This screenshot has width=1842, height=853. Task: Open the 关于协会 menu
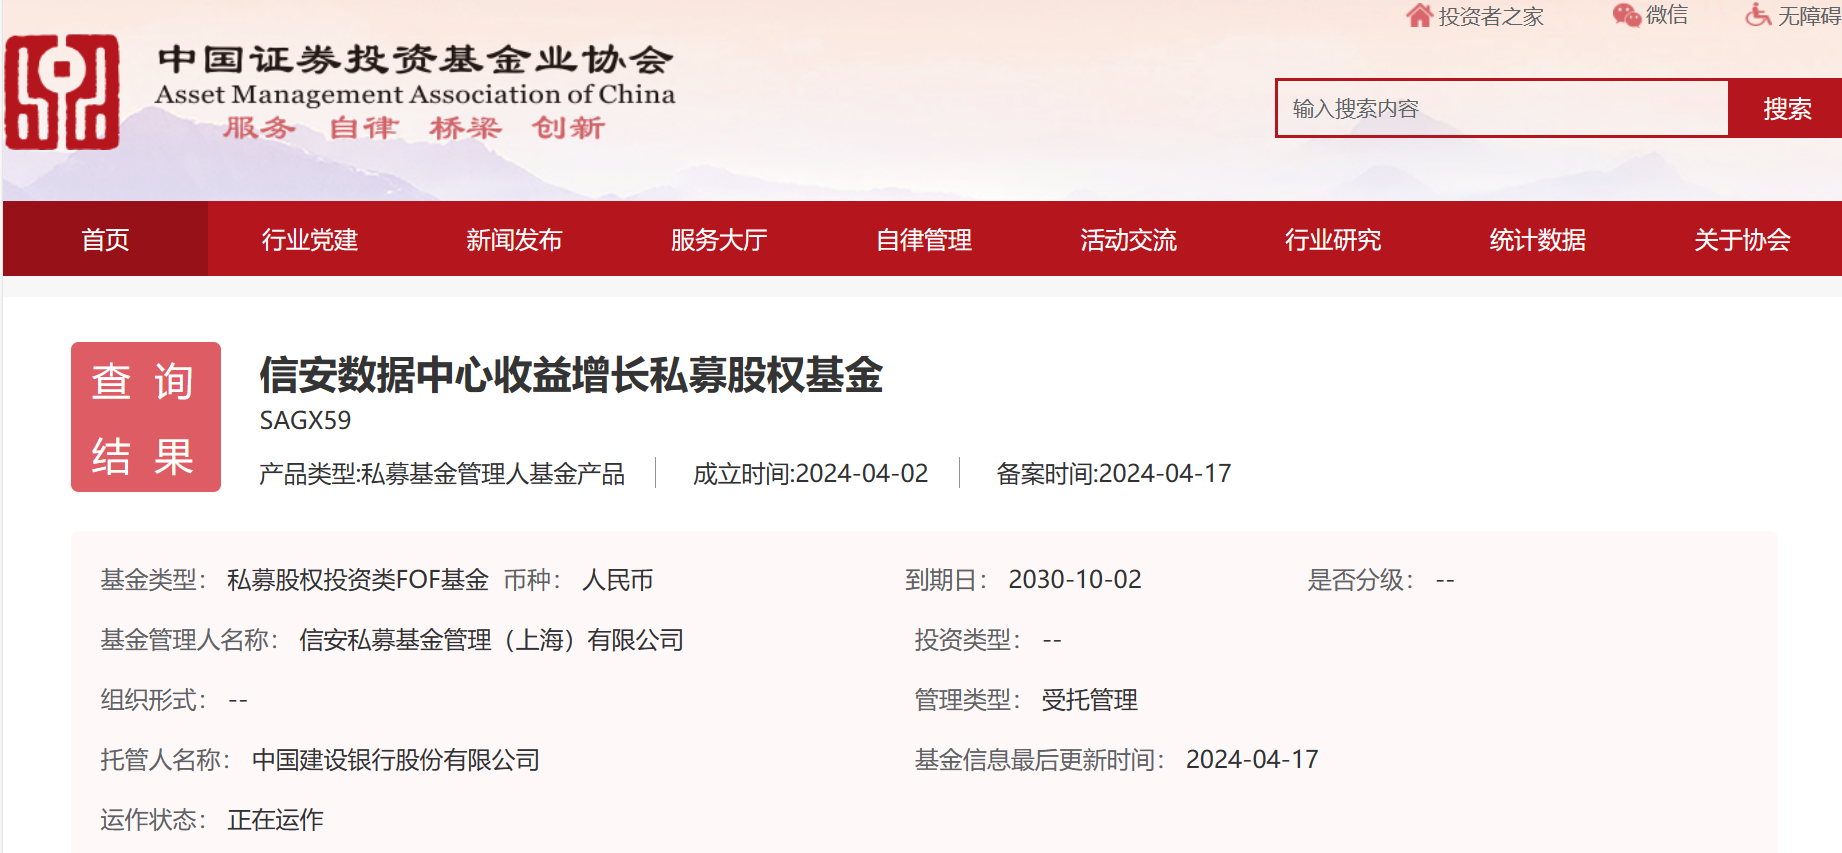coord(1742,239)
